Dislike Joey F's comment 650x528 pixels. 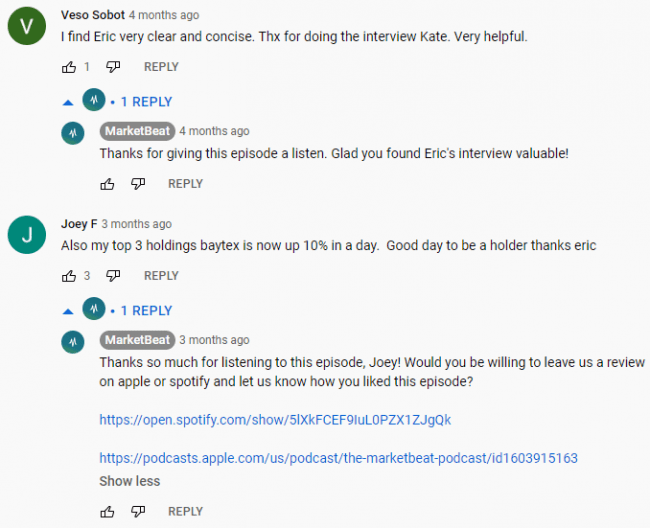113,276
